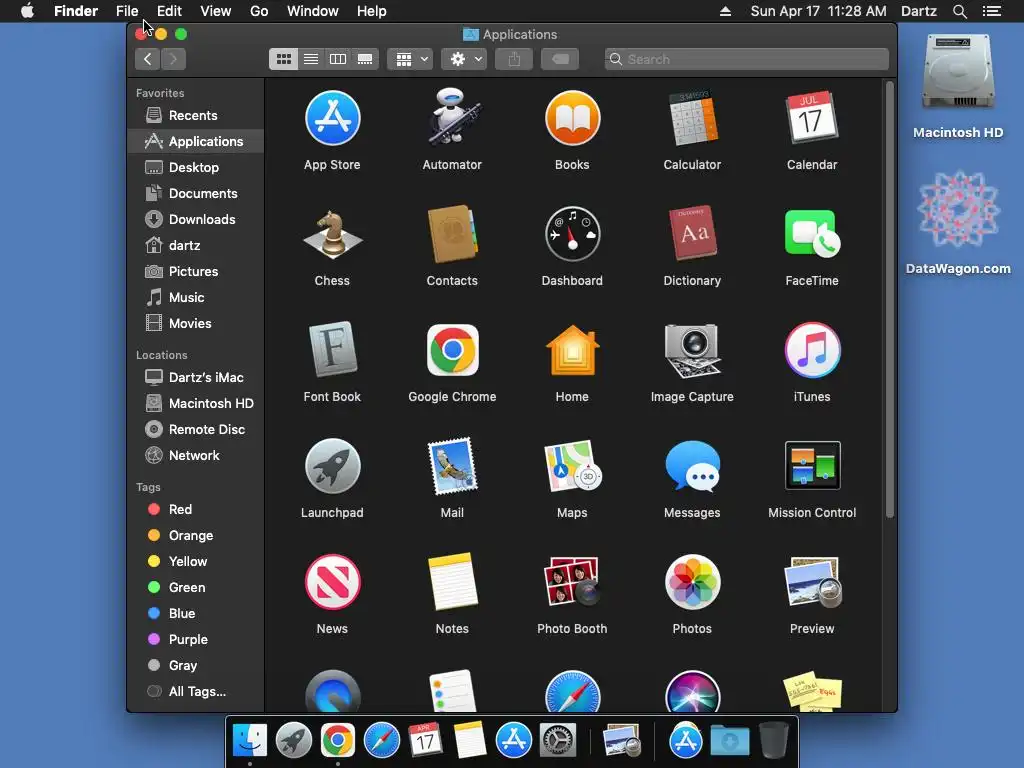Open the Messages app icon
1024x768 pixels.
[x=692, y=466]
